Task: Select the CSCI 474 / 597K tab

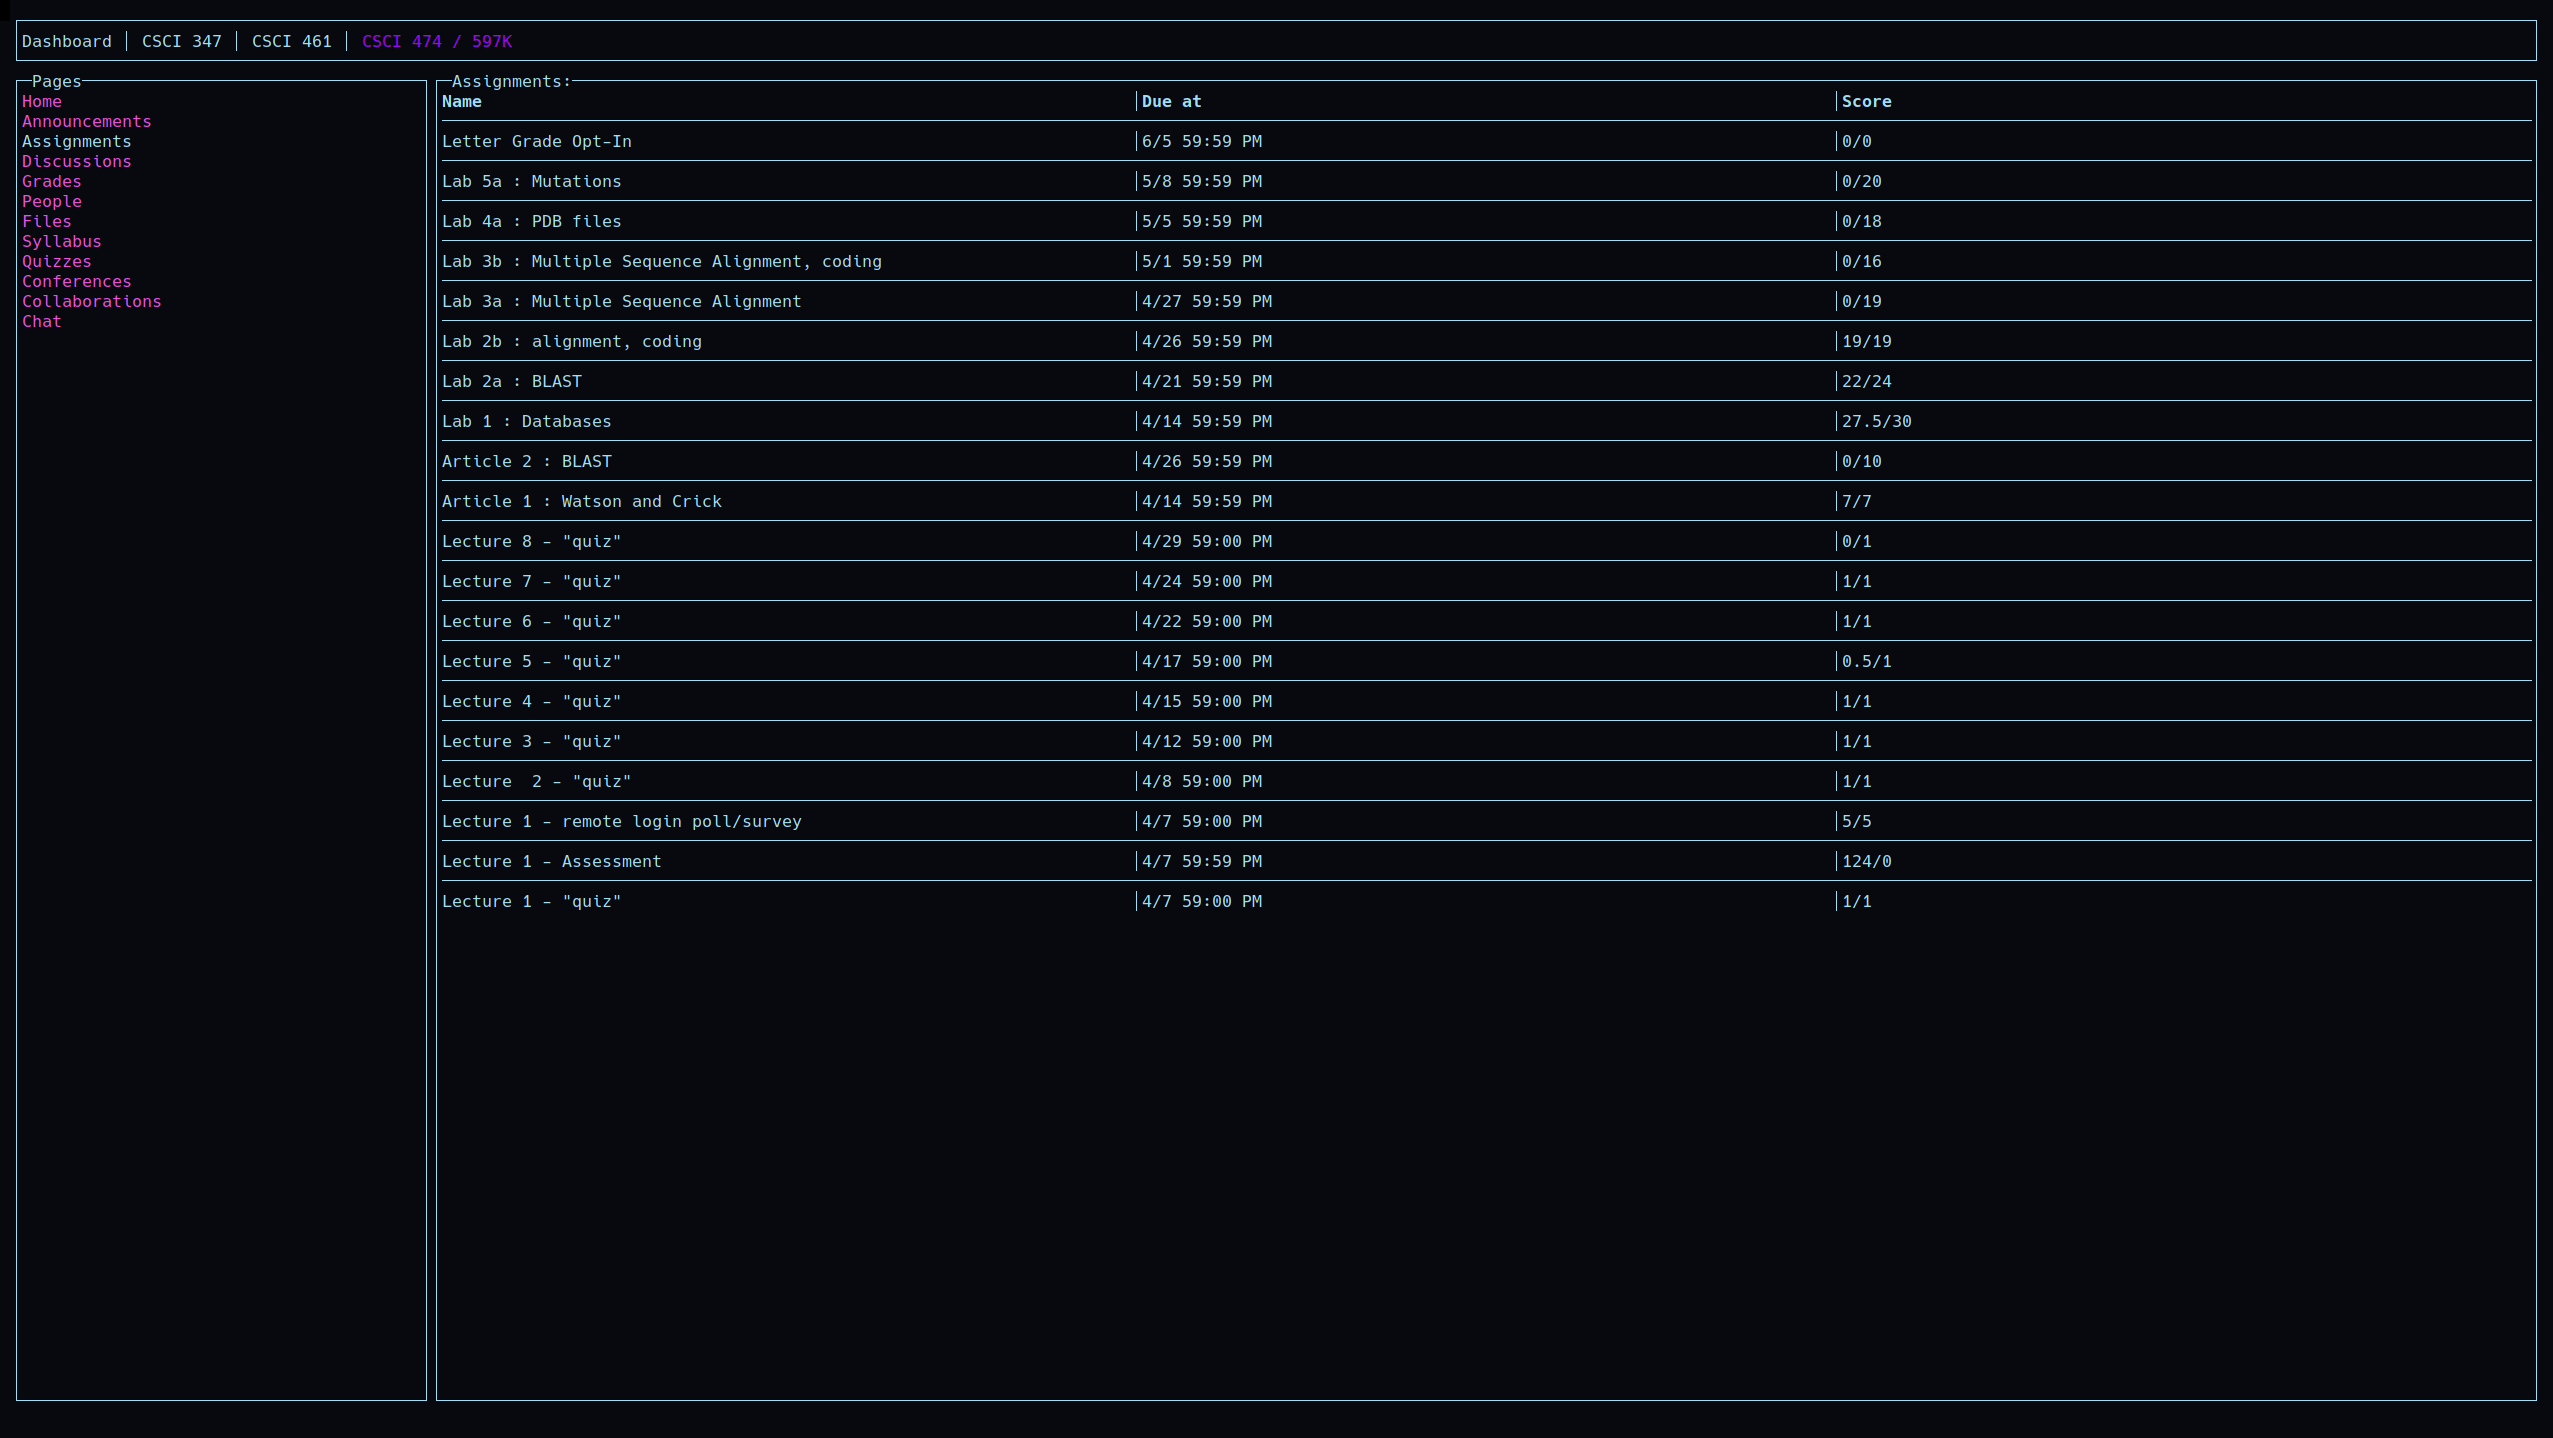Action: click(x=436, y=41)
